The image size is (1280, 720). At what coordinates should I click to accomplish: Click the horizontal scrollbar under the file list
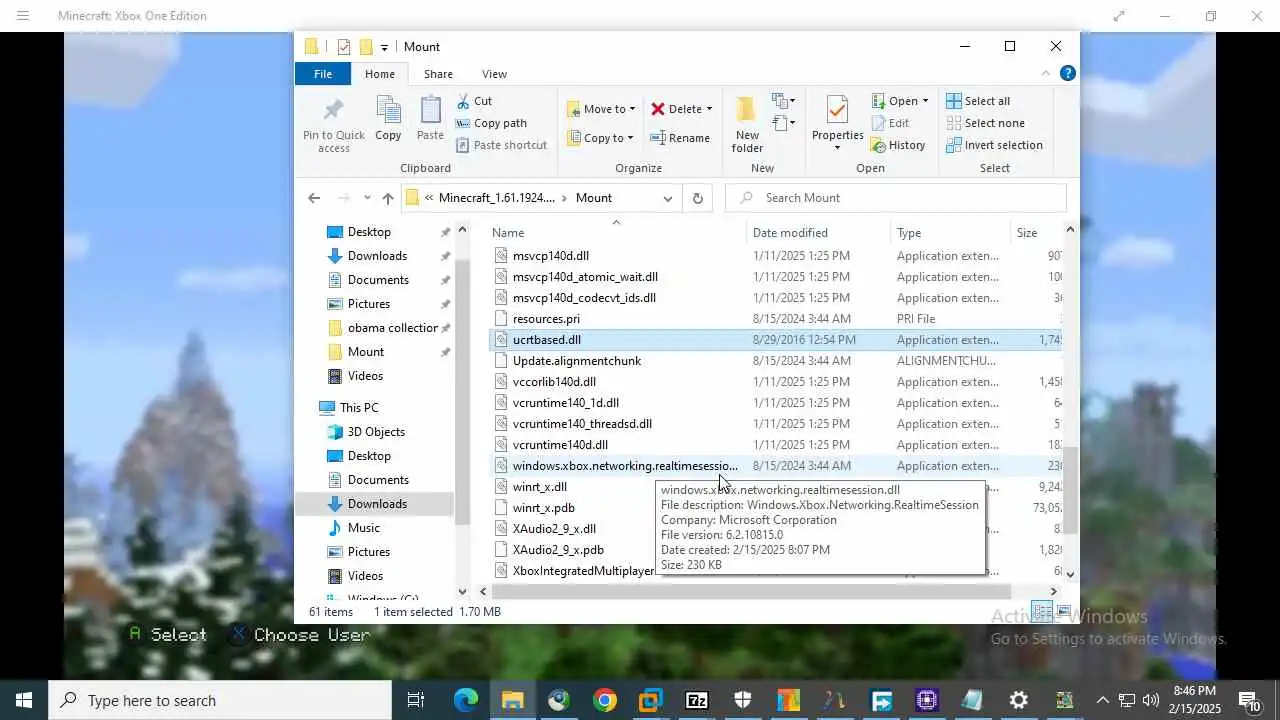pyautogui.click(x=750, y=591)
